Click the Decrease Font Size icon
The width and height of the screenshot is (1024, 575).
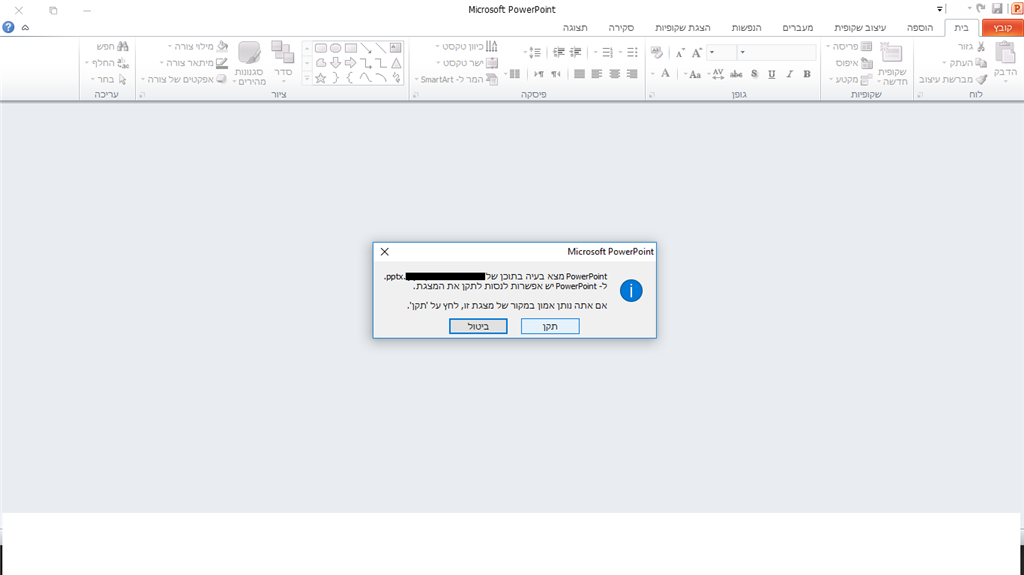680,52
